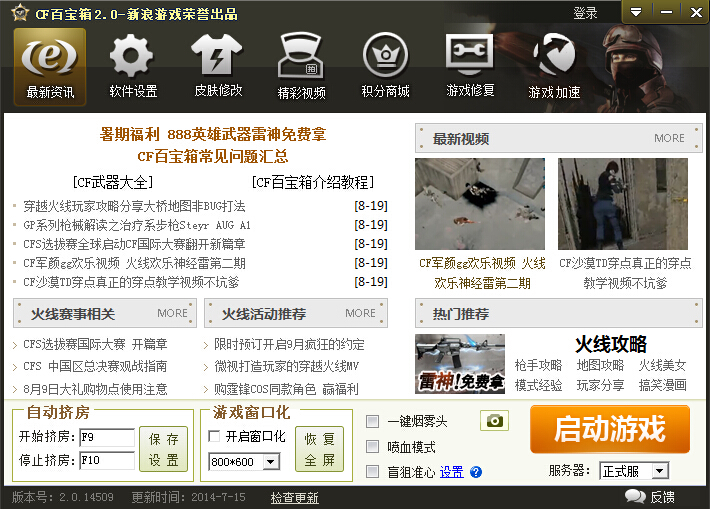
Task: Open the title bar dropdown menu triangle
Action: pyautogui.click(x=636, y=12)
